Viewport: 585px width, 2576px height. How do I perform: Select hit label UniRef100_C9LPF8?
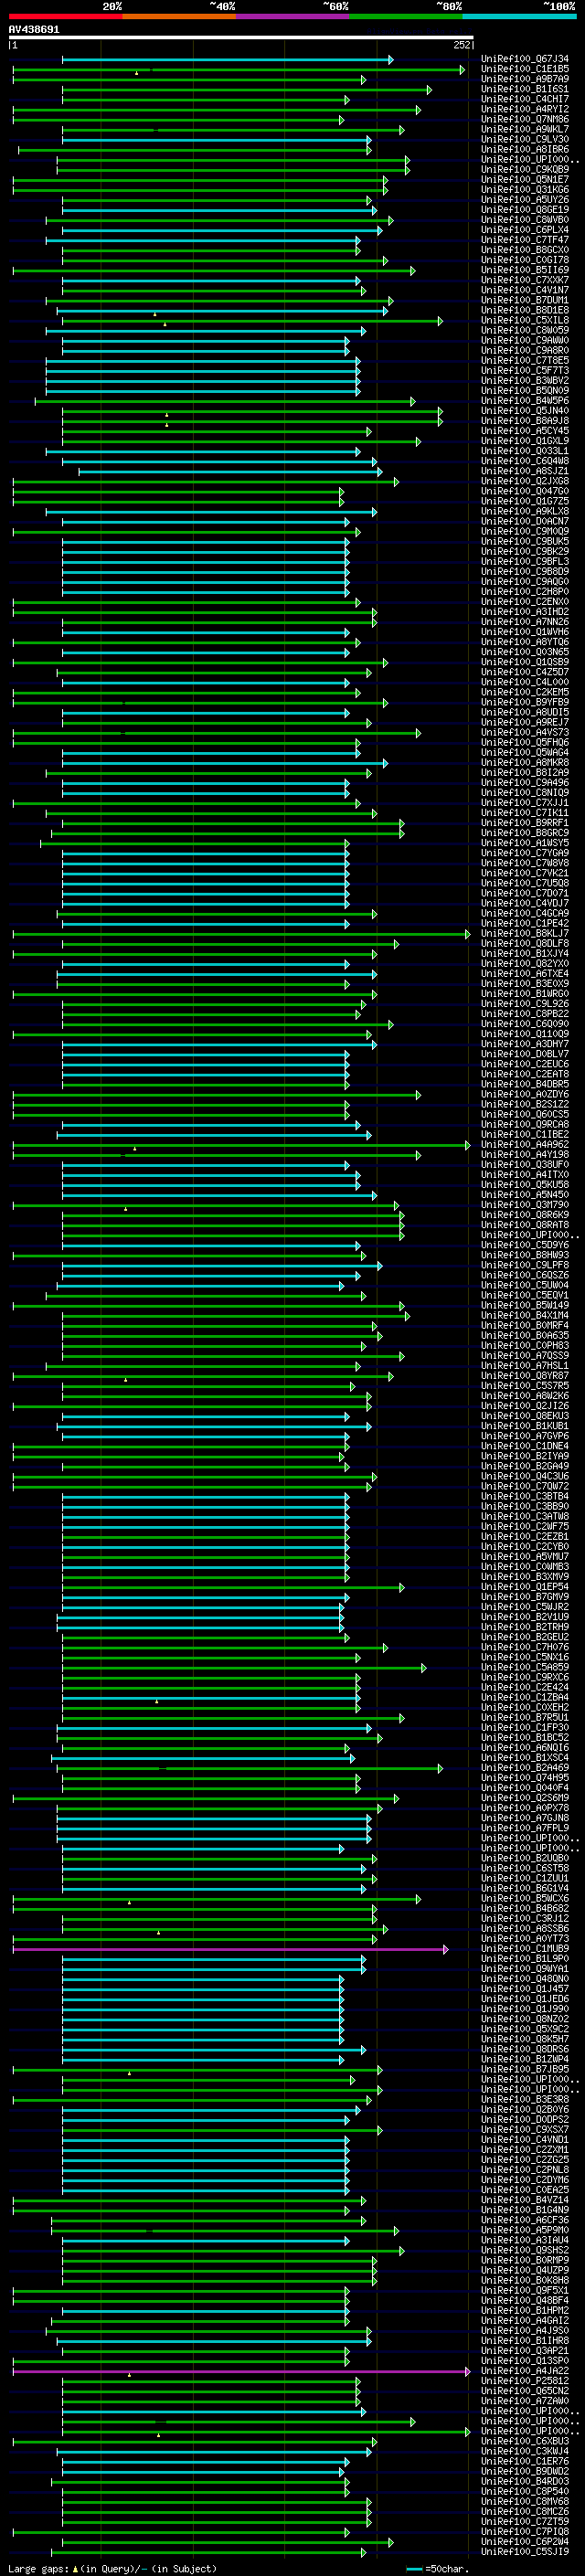[x=525, y=1266]
